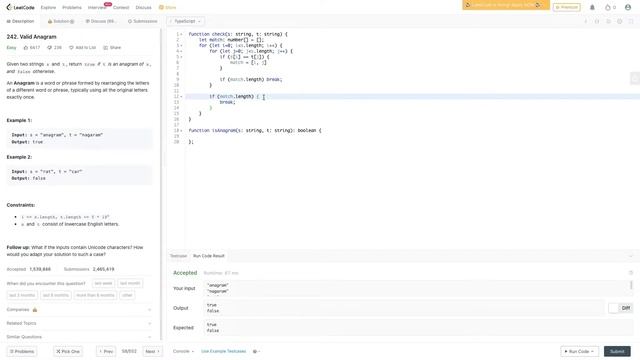Open Problems in top navigation

tap(72, 7)
